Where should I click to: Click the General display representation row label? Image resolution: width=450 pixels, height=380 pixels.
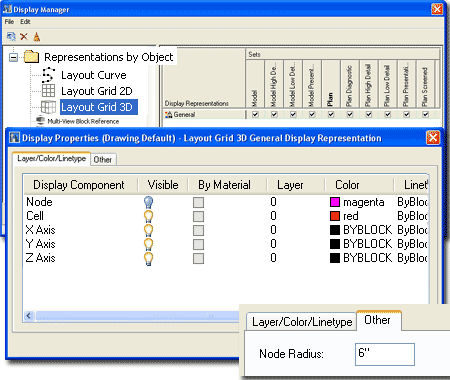pos(184,115)
